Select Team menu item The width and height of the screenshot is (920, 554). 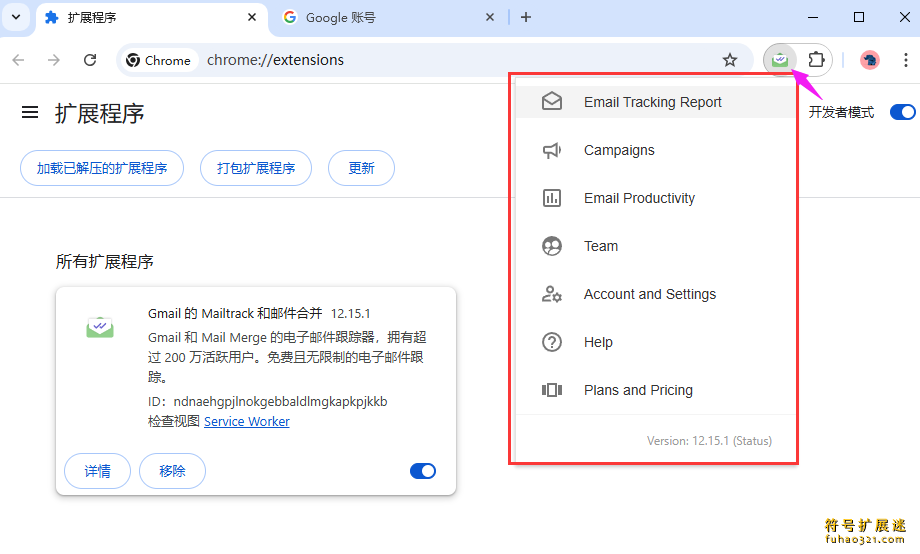pyautogui.click(x=655, y=246)
